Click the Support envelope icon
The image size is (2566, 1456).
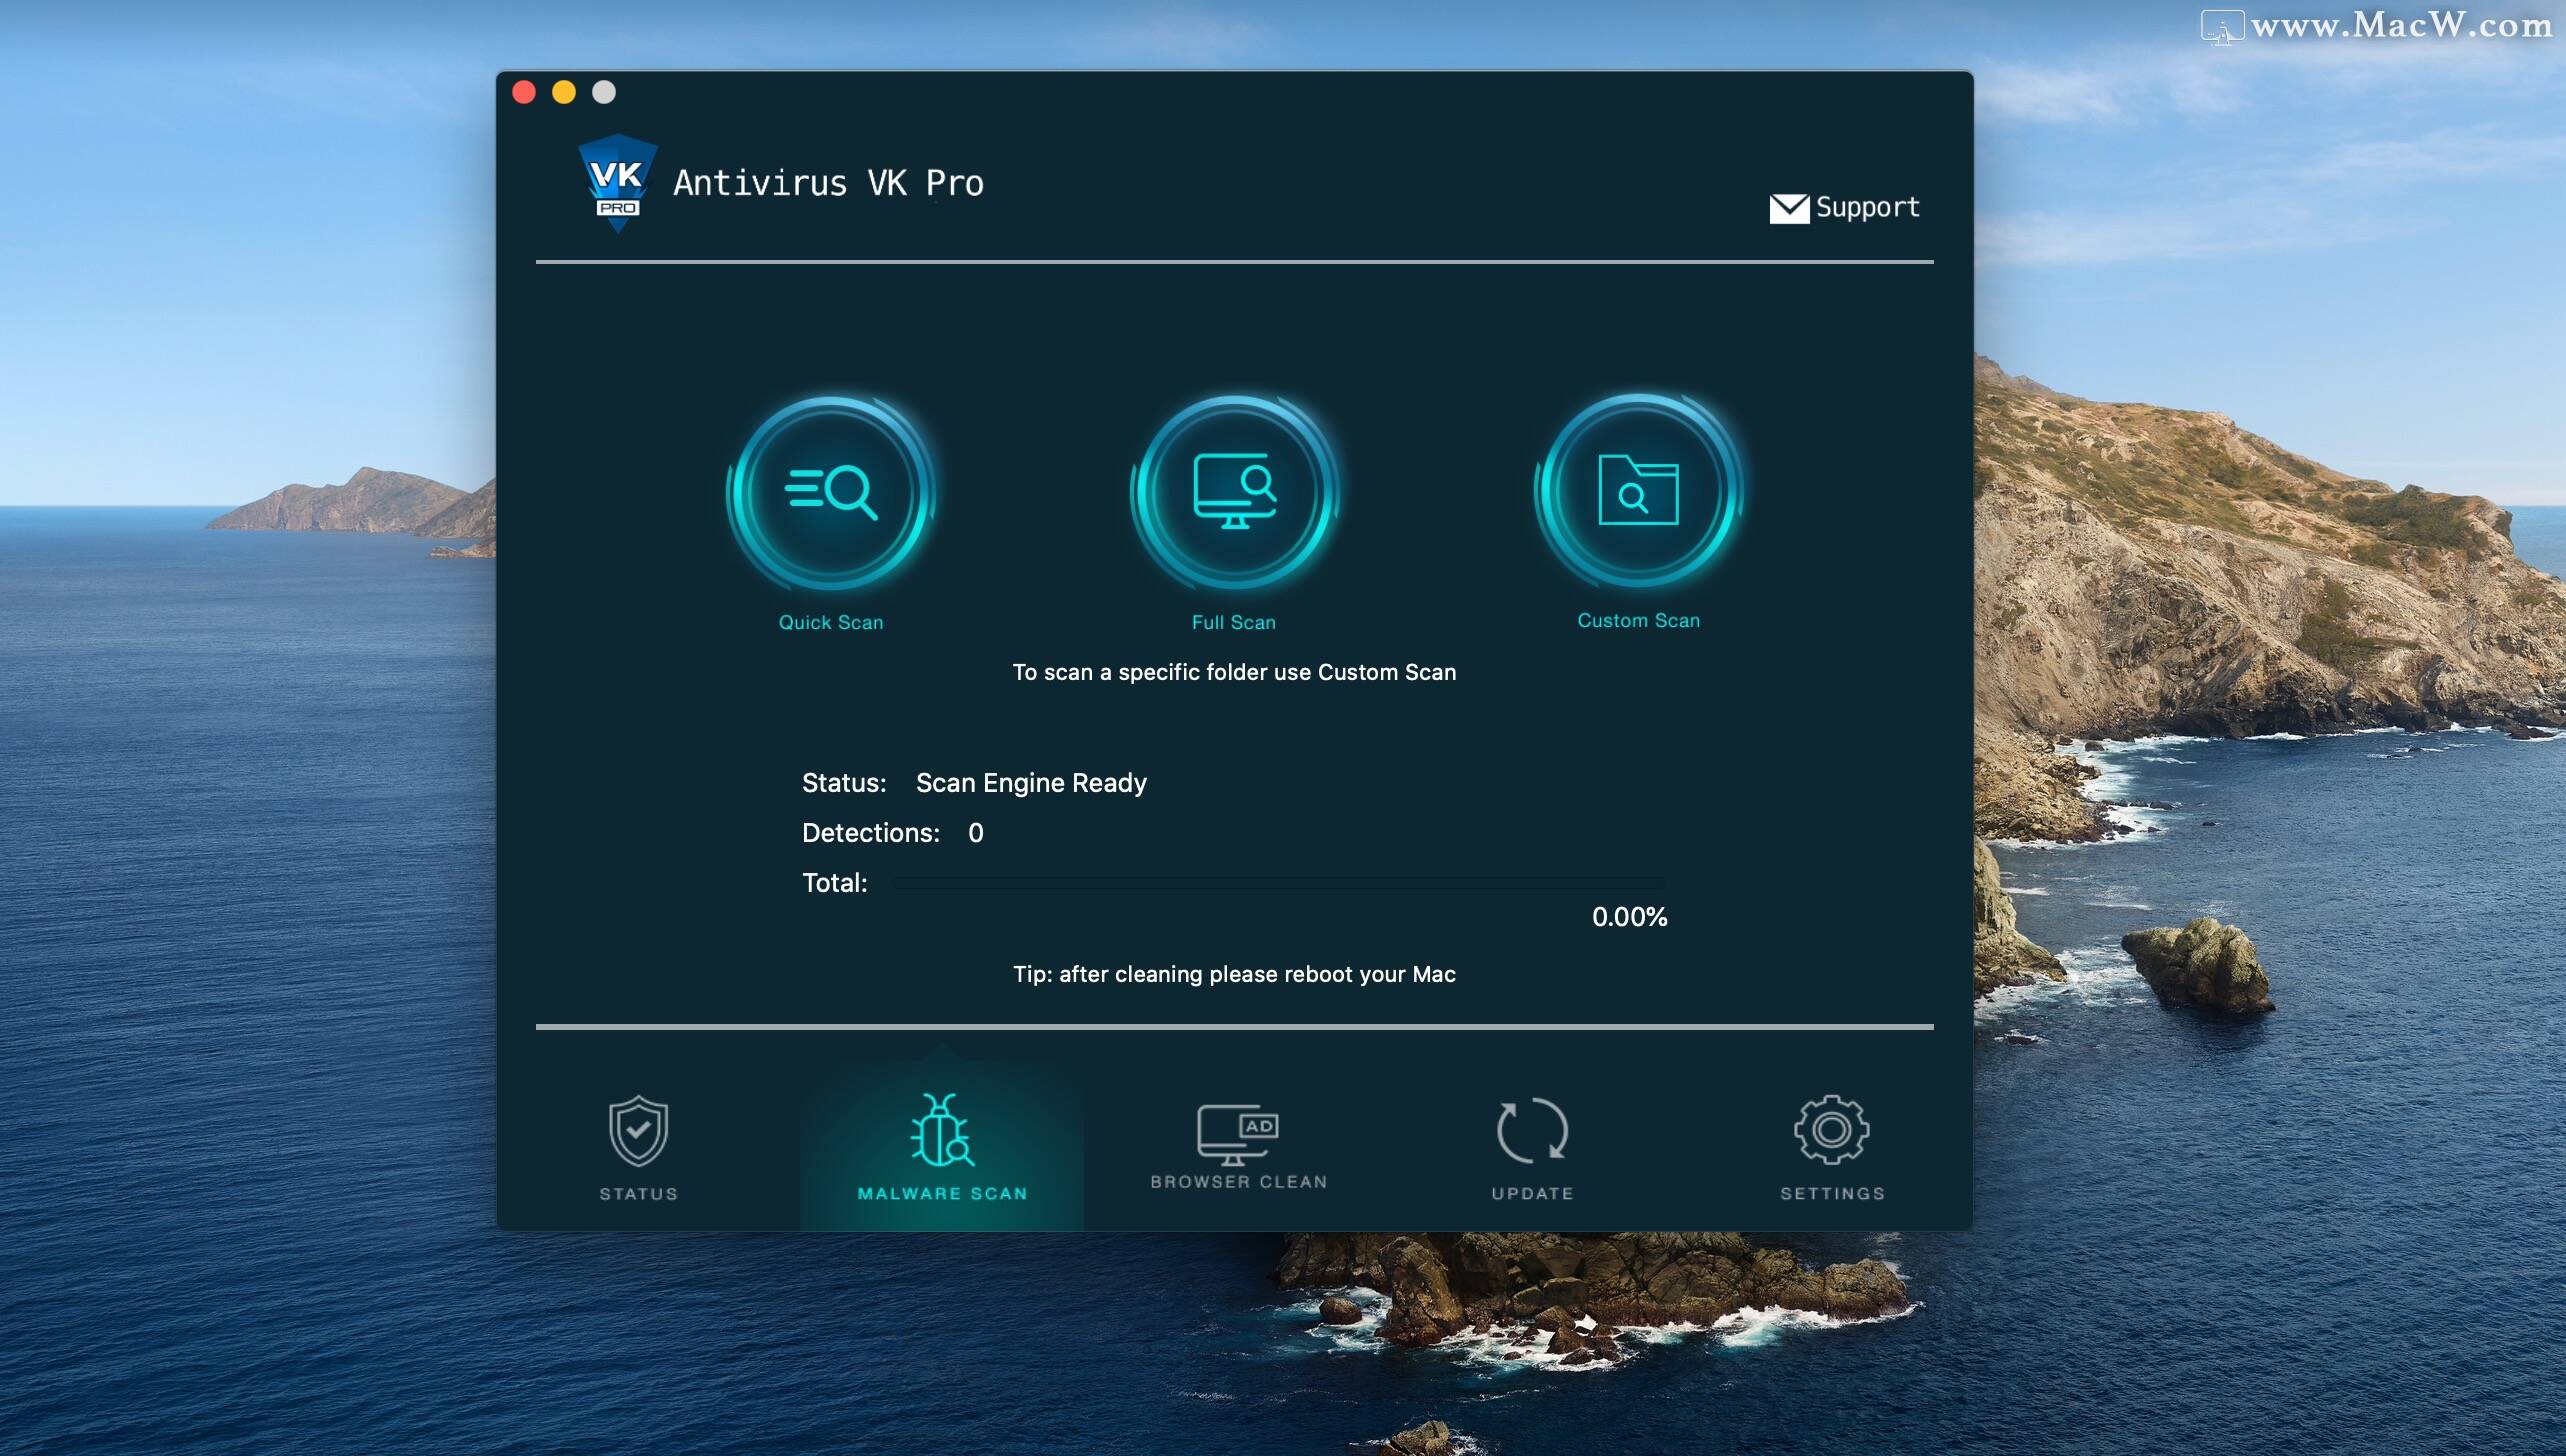coord(1789,208)
